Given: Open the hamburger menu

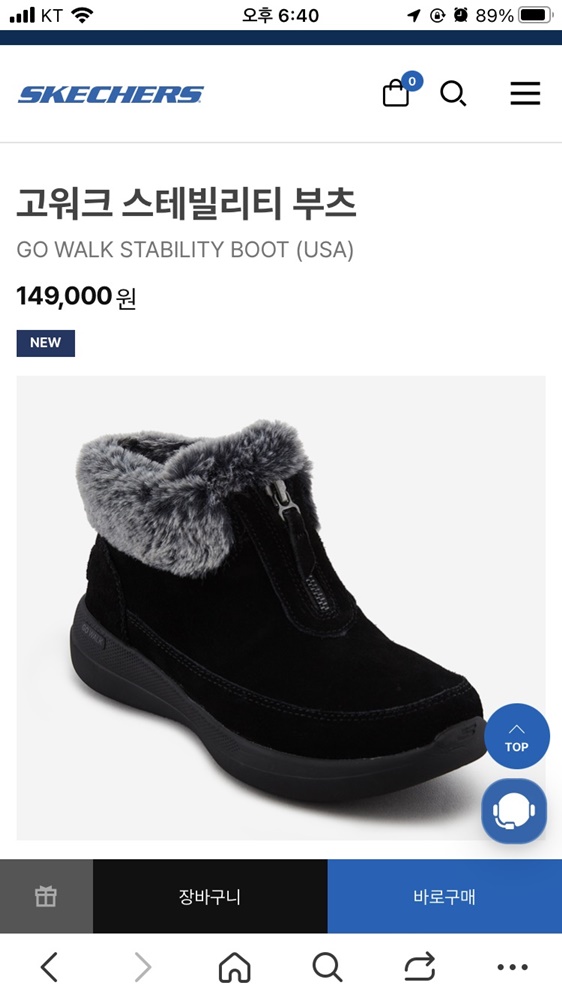Looking at the screenshot, I should pyautogui.click(x=525, y=94).
